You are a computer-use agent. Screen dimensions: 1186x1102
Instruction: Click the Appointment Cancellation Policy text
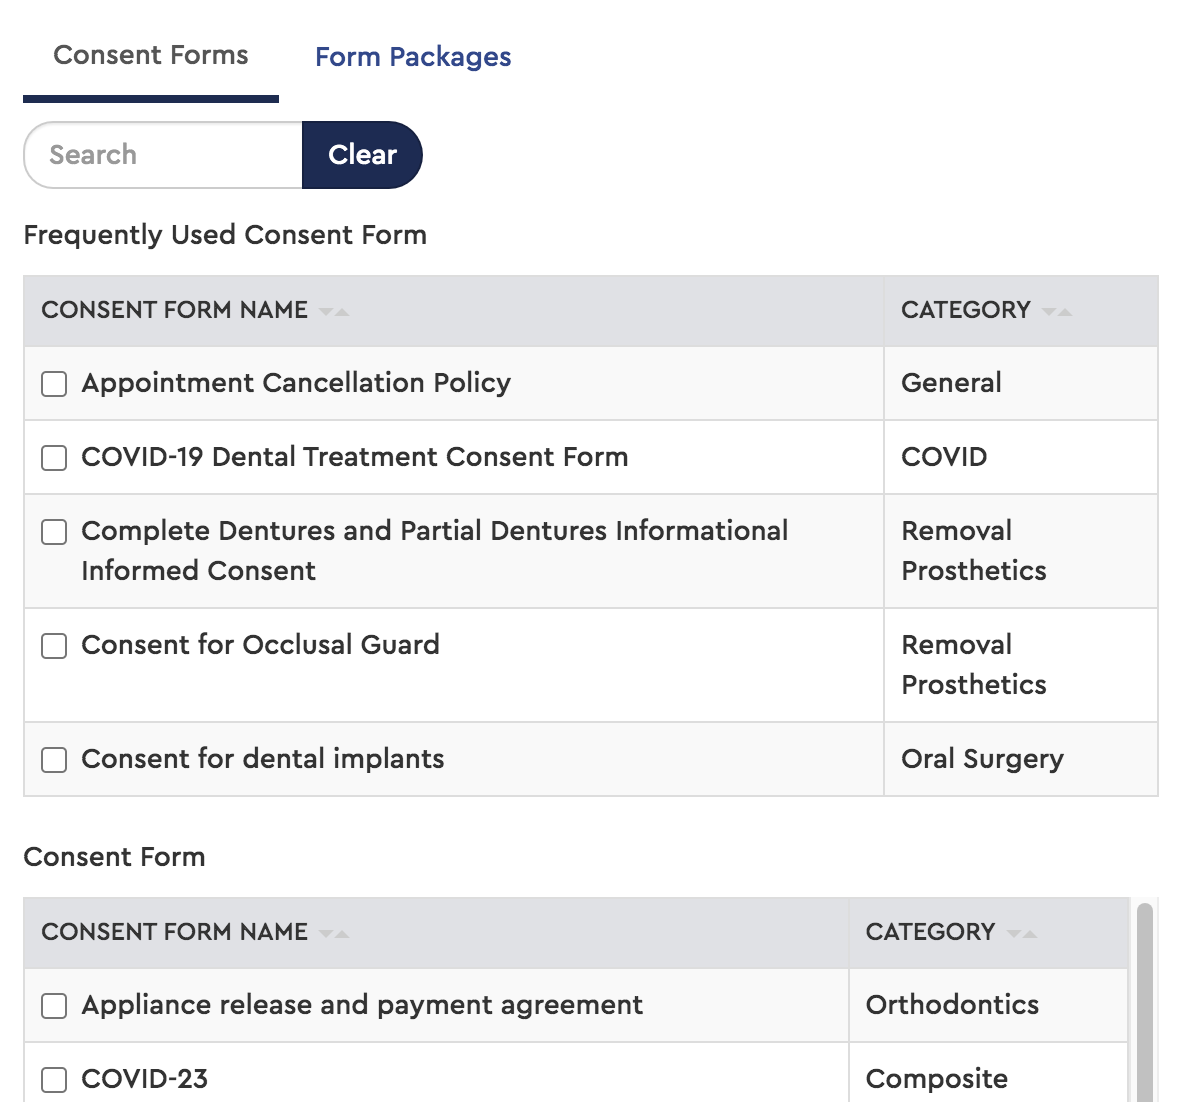[x=296, y=383]
